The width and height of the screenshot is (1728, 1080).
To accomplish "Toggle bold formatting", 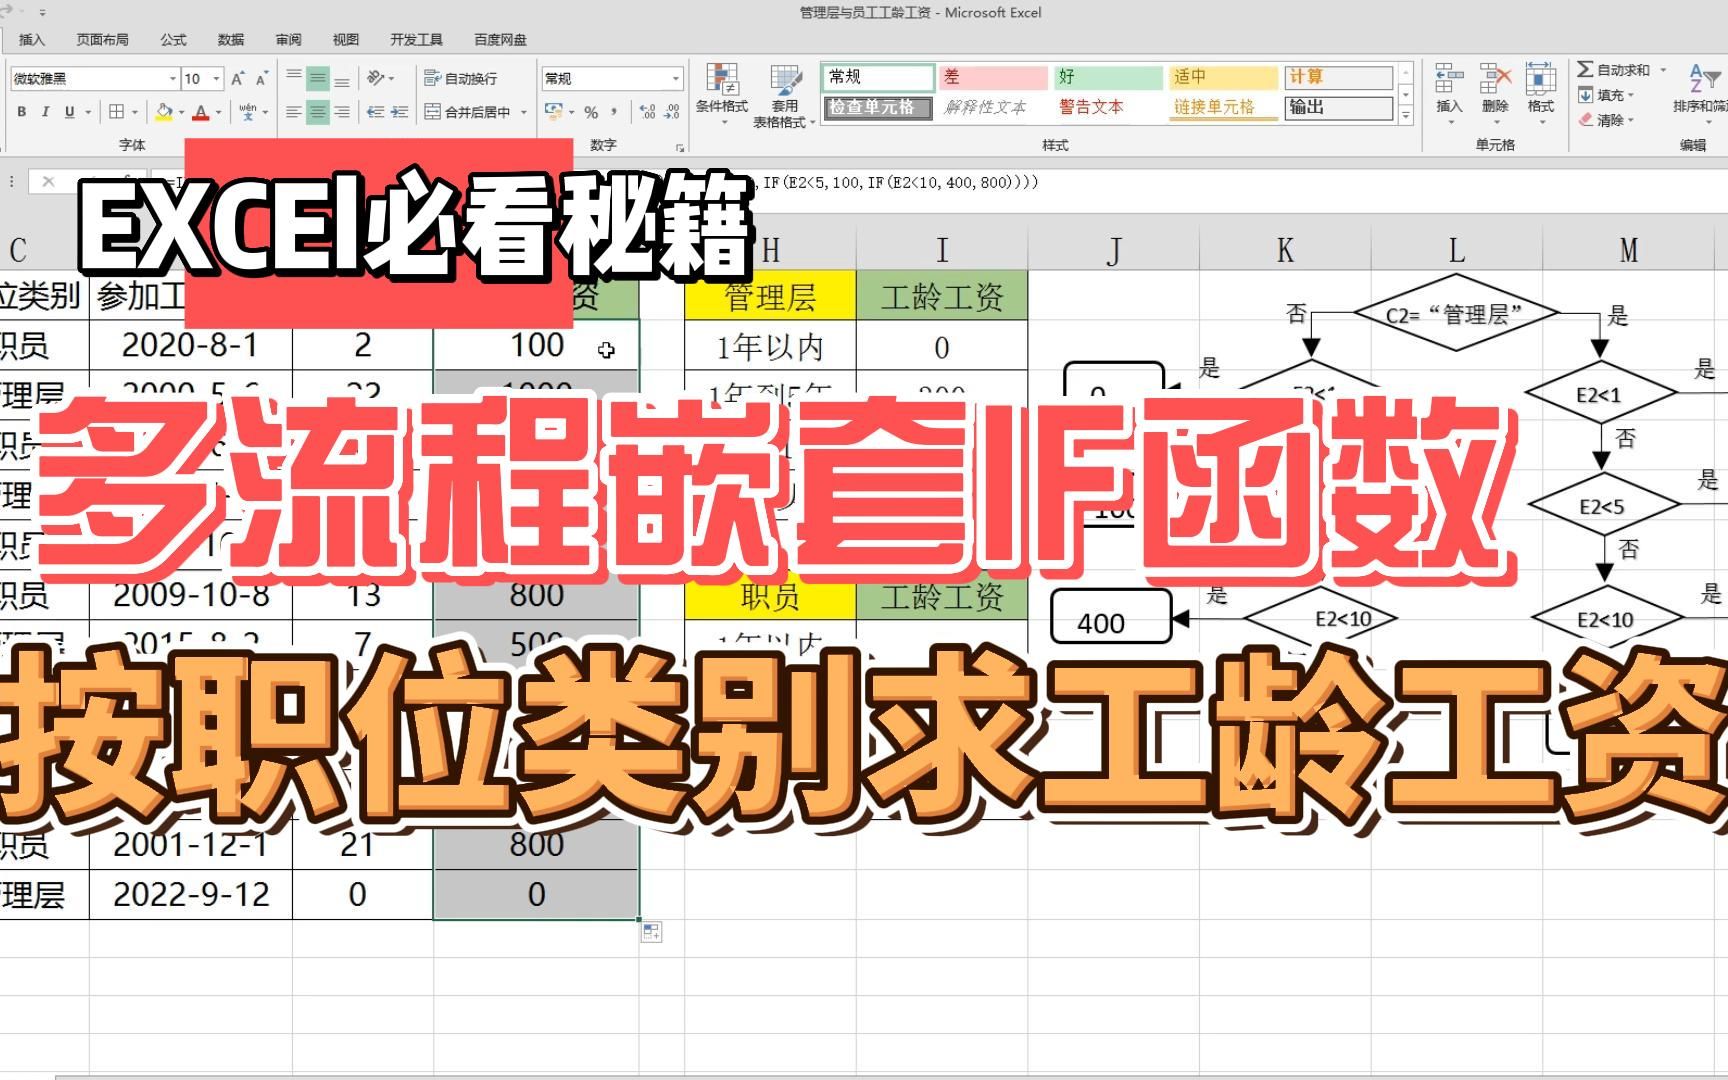I will click(x=20, y=112).
